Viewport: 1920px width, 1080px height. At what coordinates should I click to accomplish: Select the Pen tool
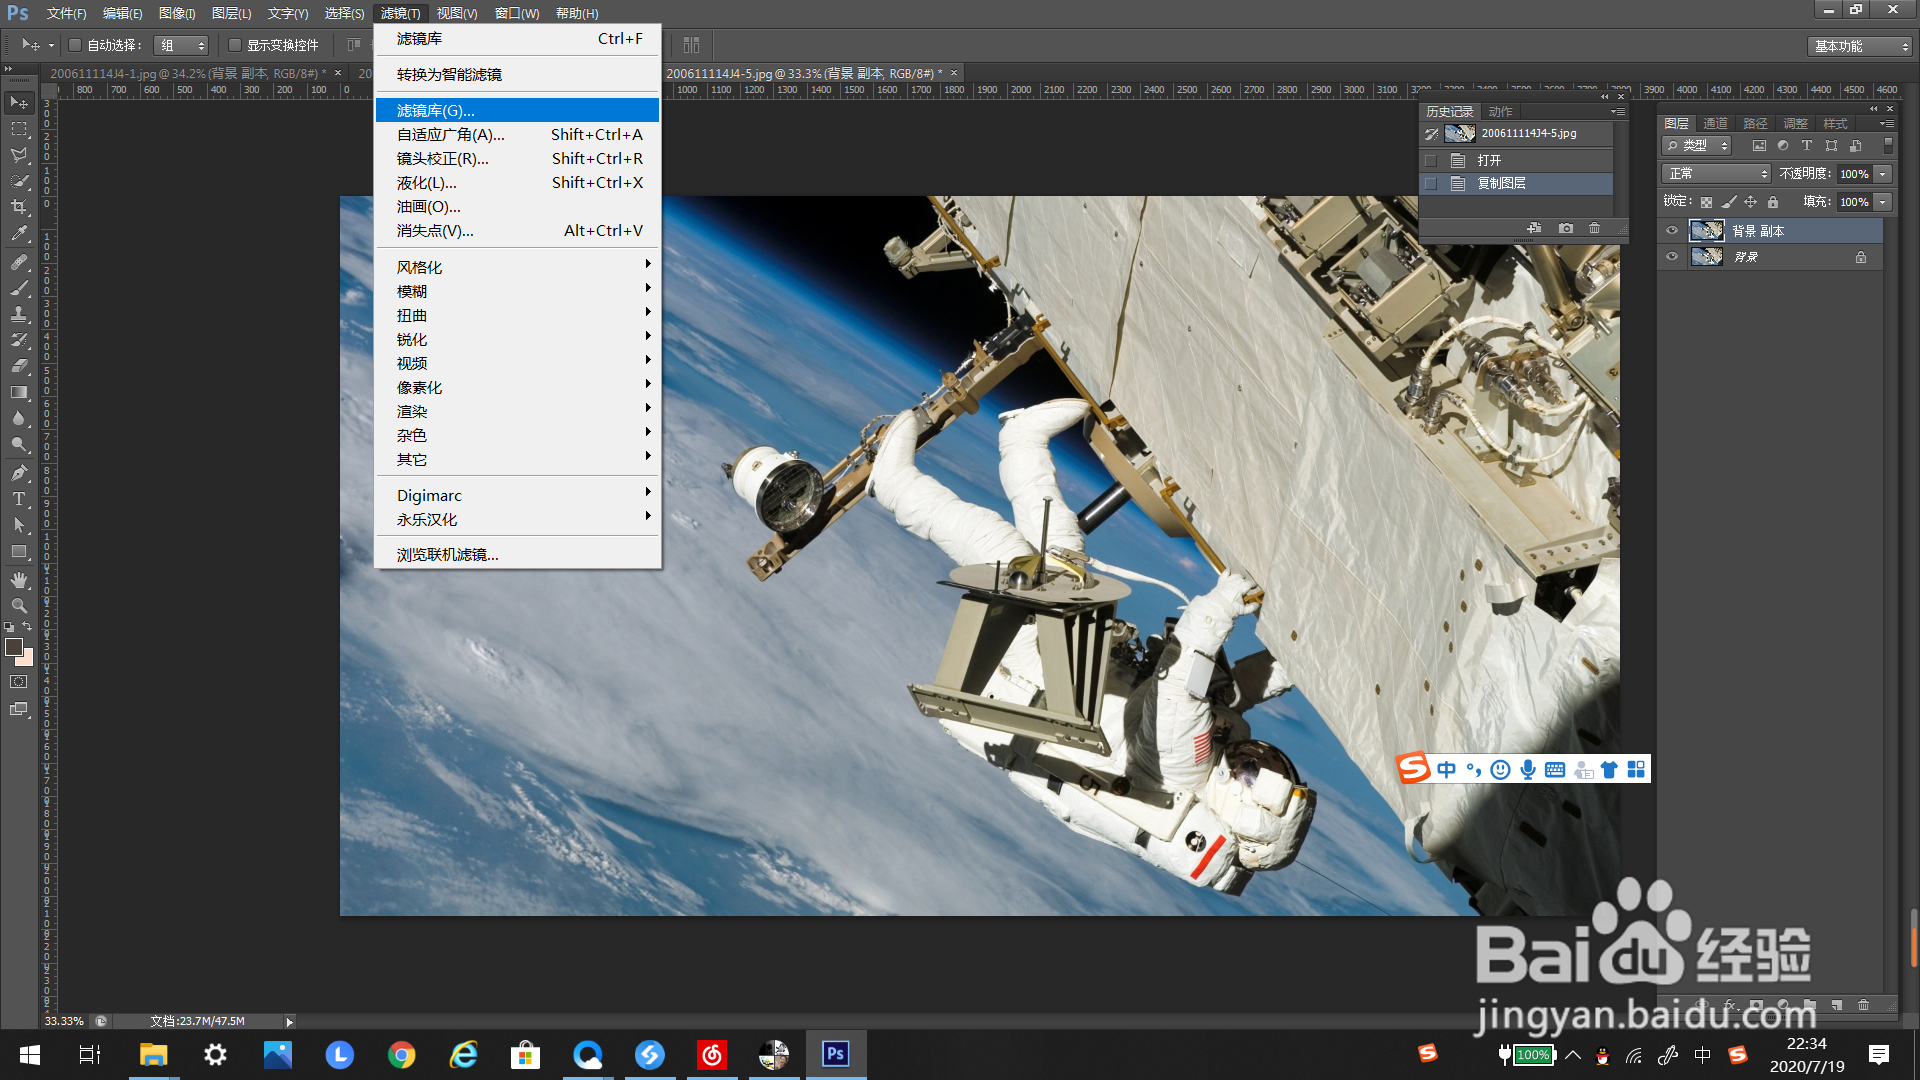19,473
